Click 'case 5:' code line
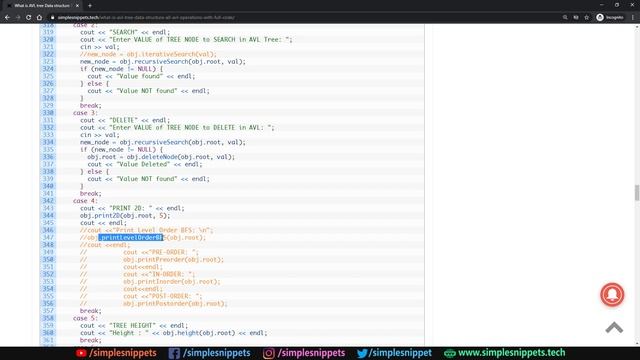640x360 pixels. click(85, 318)
